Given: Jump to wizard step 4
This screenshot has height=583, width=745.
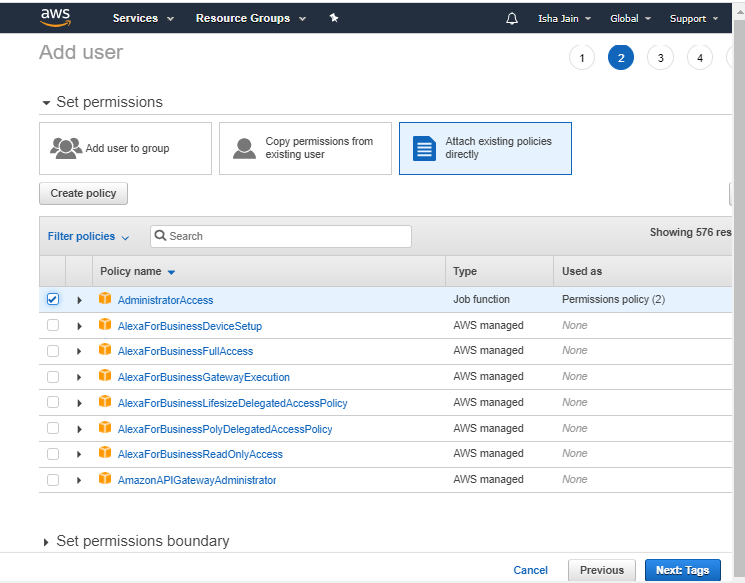Looking at the screenshot, I should (699, 58).
